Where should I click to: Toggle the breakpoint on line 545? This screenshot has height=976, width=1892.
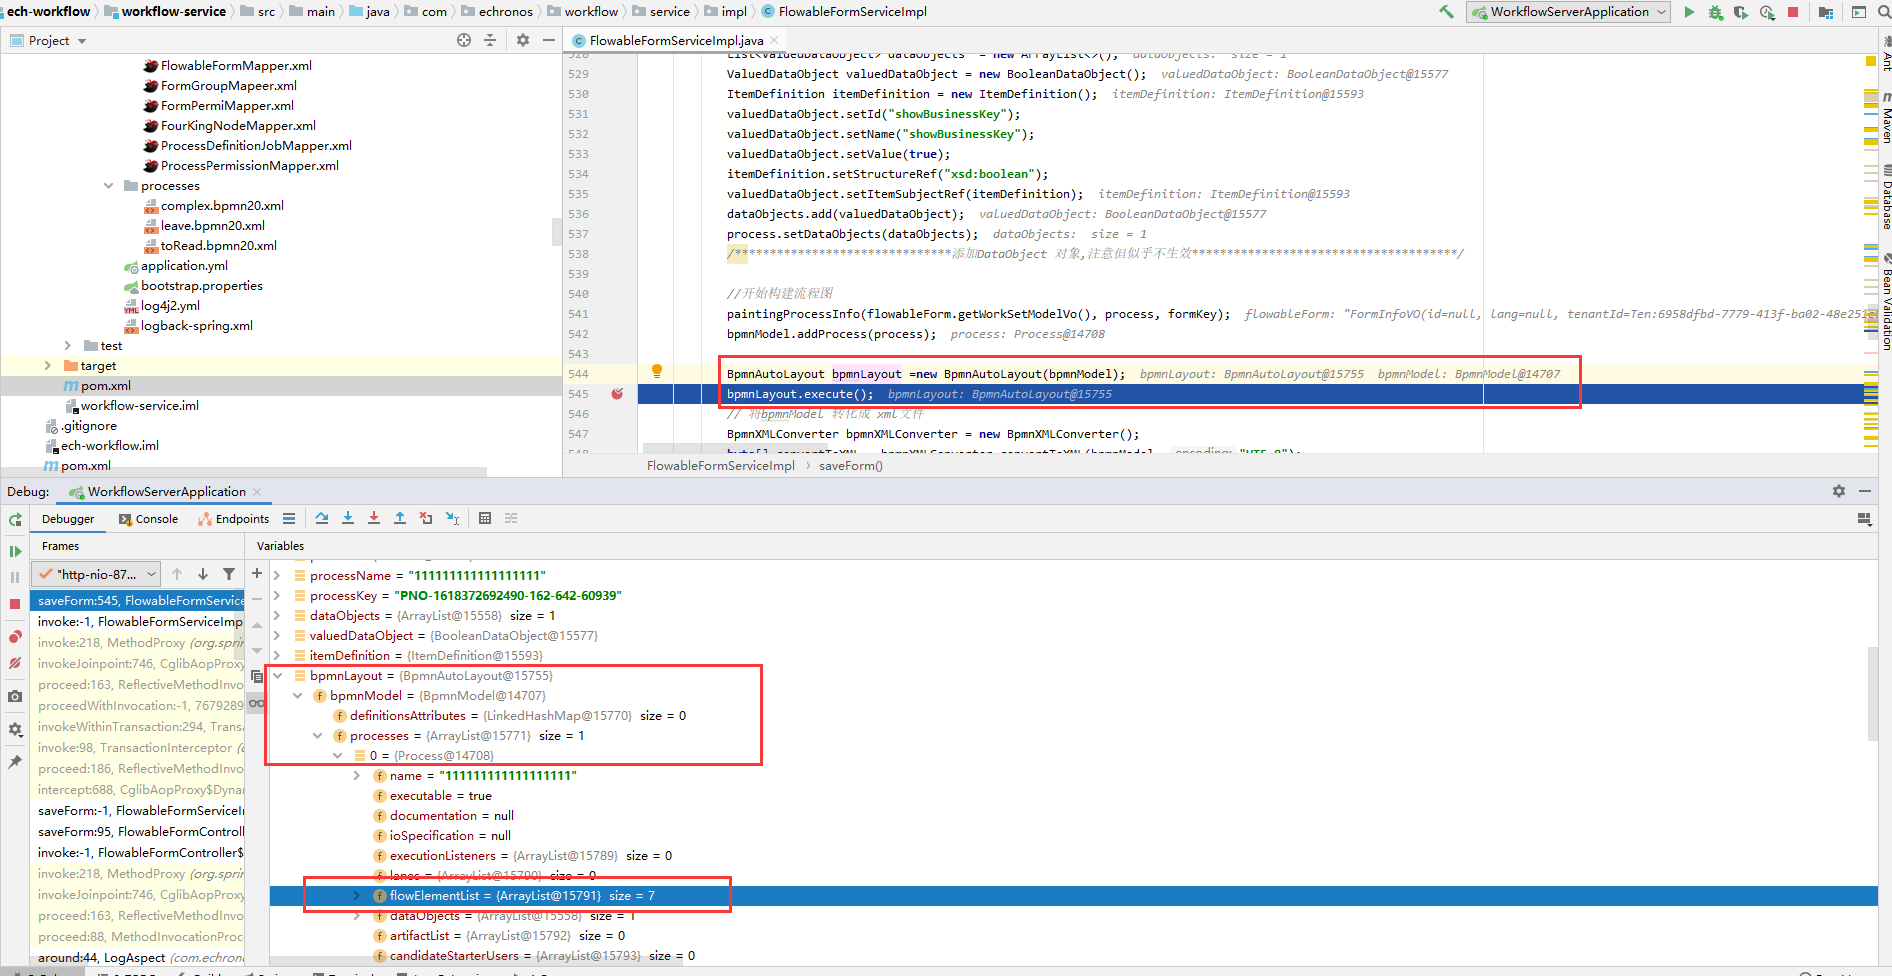(617, 394)
